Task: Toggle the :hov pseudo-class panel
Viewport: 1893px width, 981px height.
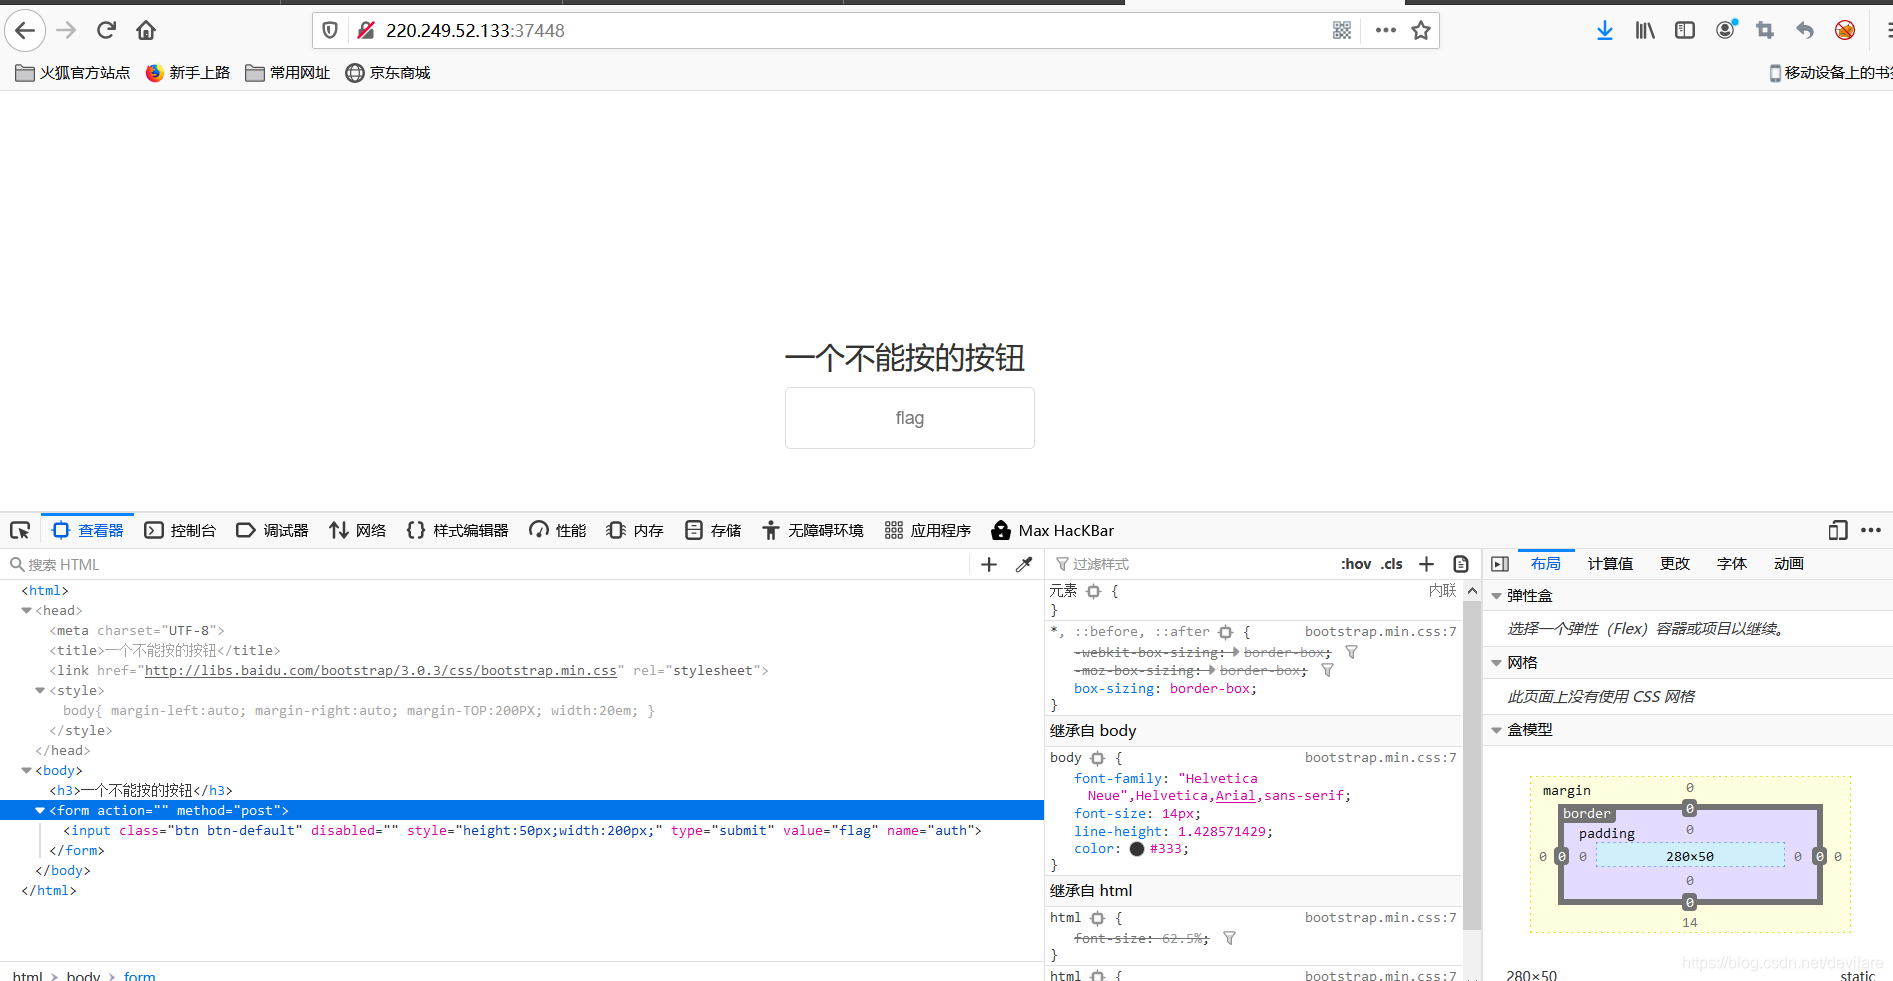Action: (1356, 564)
